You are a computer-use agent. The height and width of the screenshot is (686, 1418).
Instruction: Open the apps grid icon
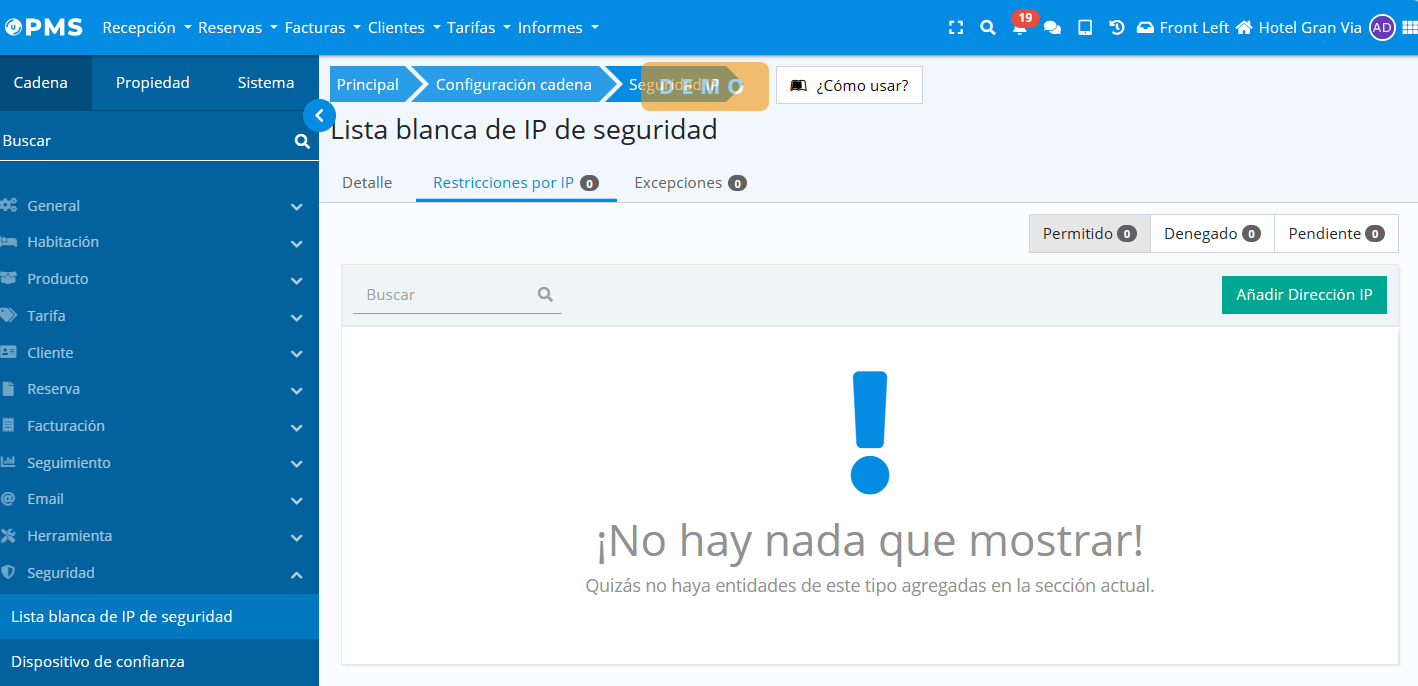point(1409,28)
